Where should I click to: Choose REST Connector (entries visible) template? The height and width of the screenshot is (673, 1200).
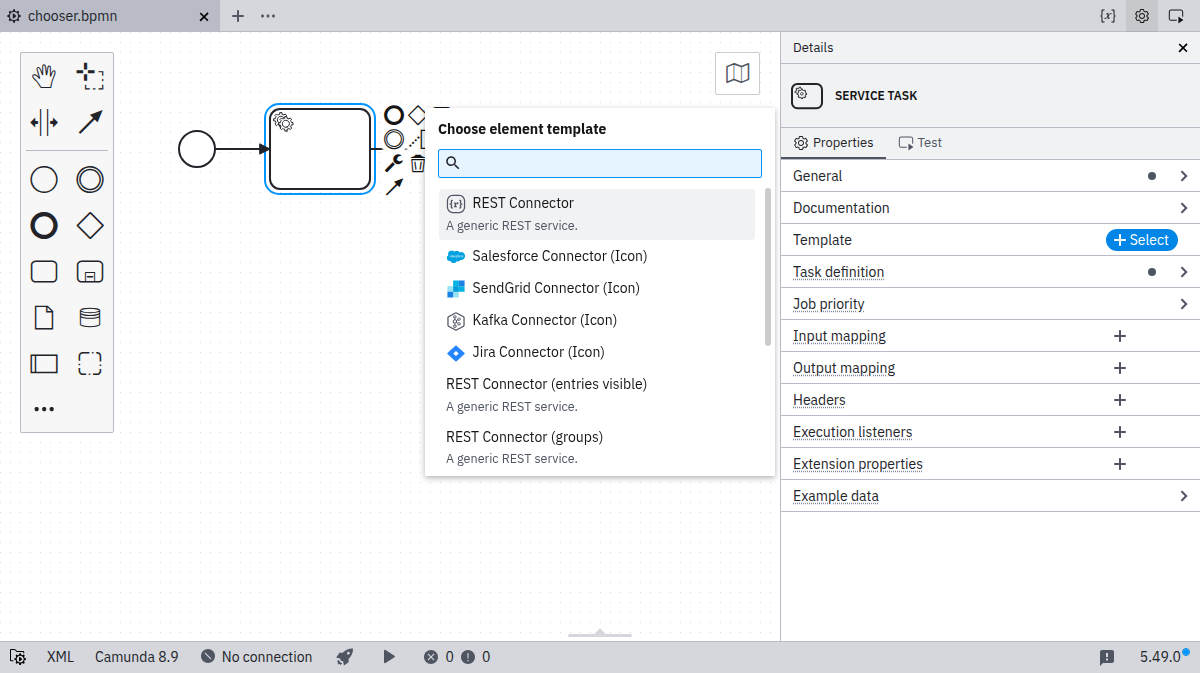597,395
